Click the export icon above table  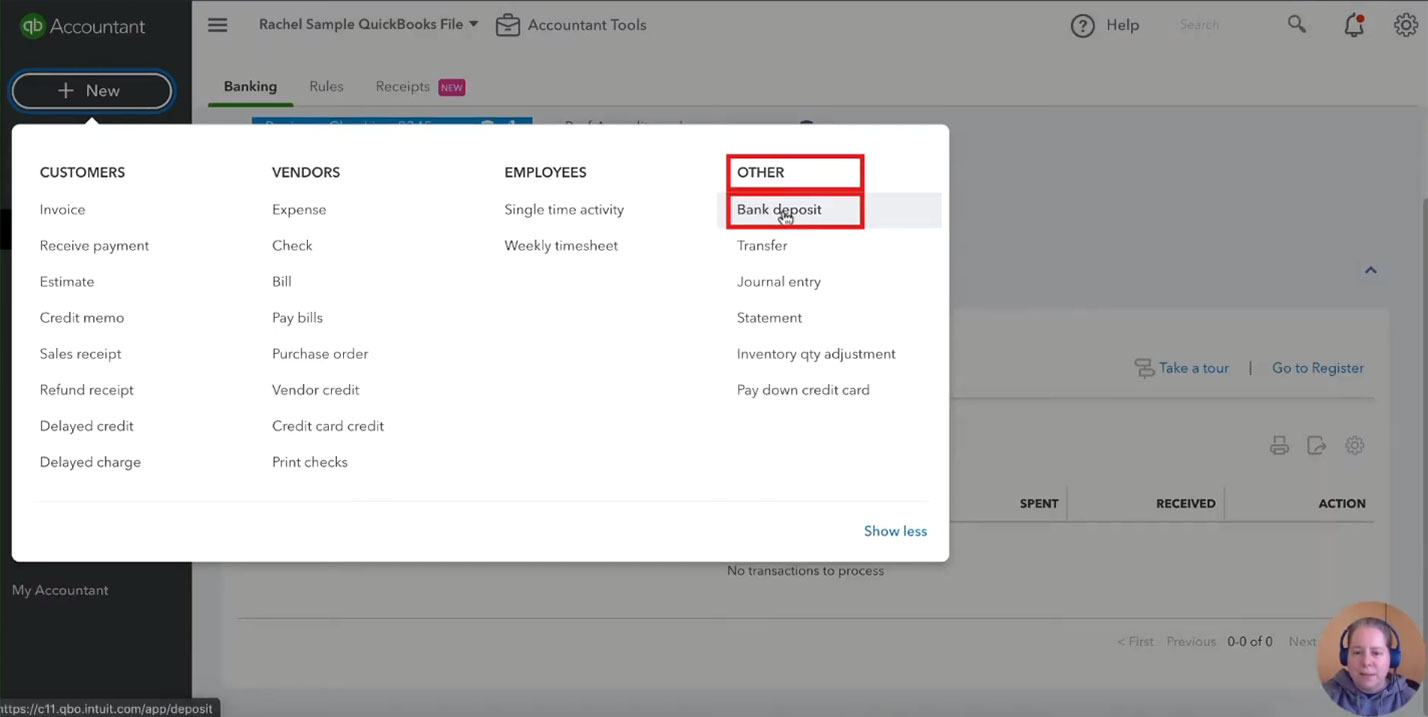click(x=1317, y=446)
